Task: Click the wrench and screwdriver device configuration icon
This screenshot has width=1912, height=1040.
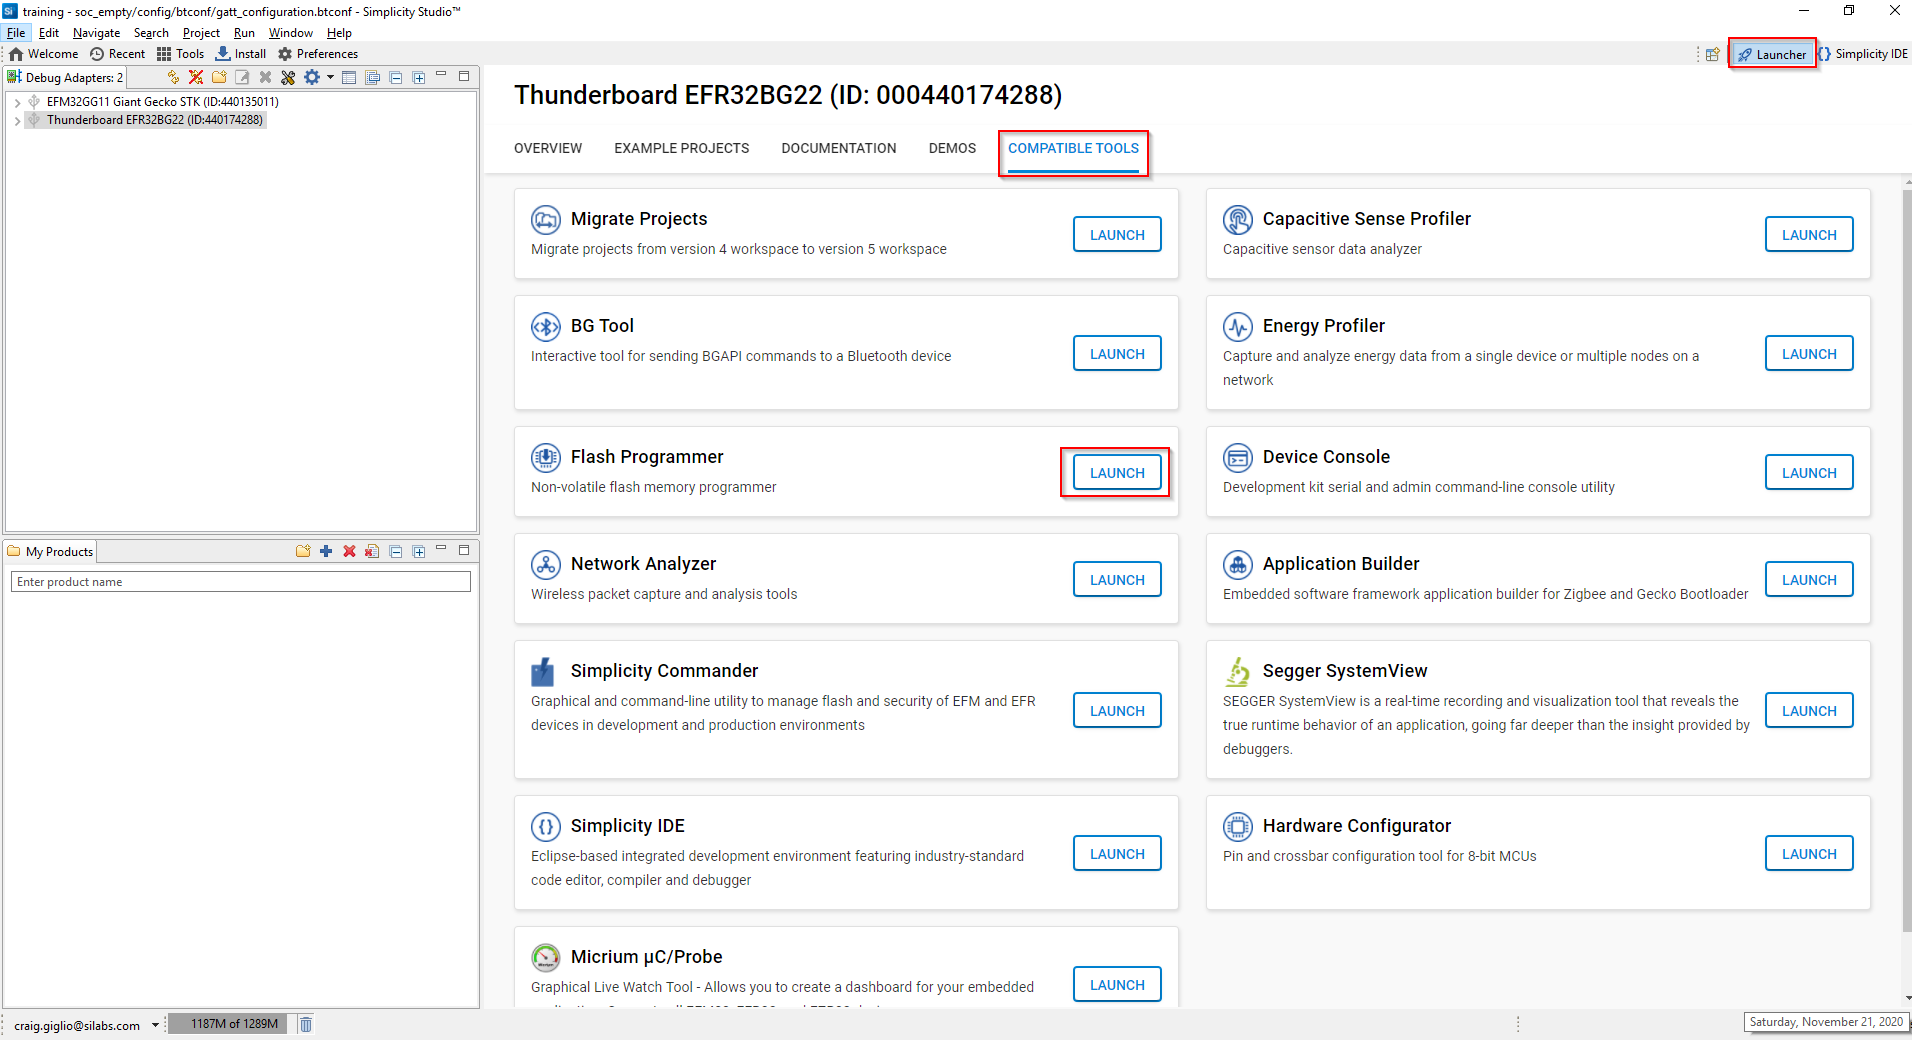Action: (288, 77)
